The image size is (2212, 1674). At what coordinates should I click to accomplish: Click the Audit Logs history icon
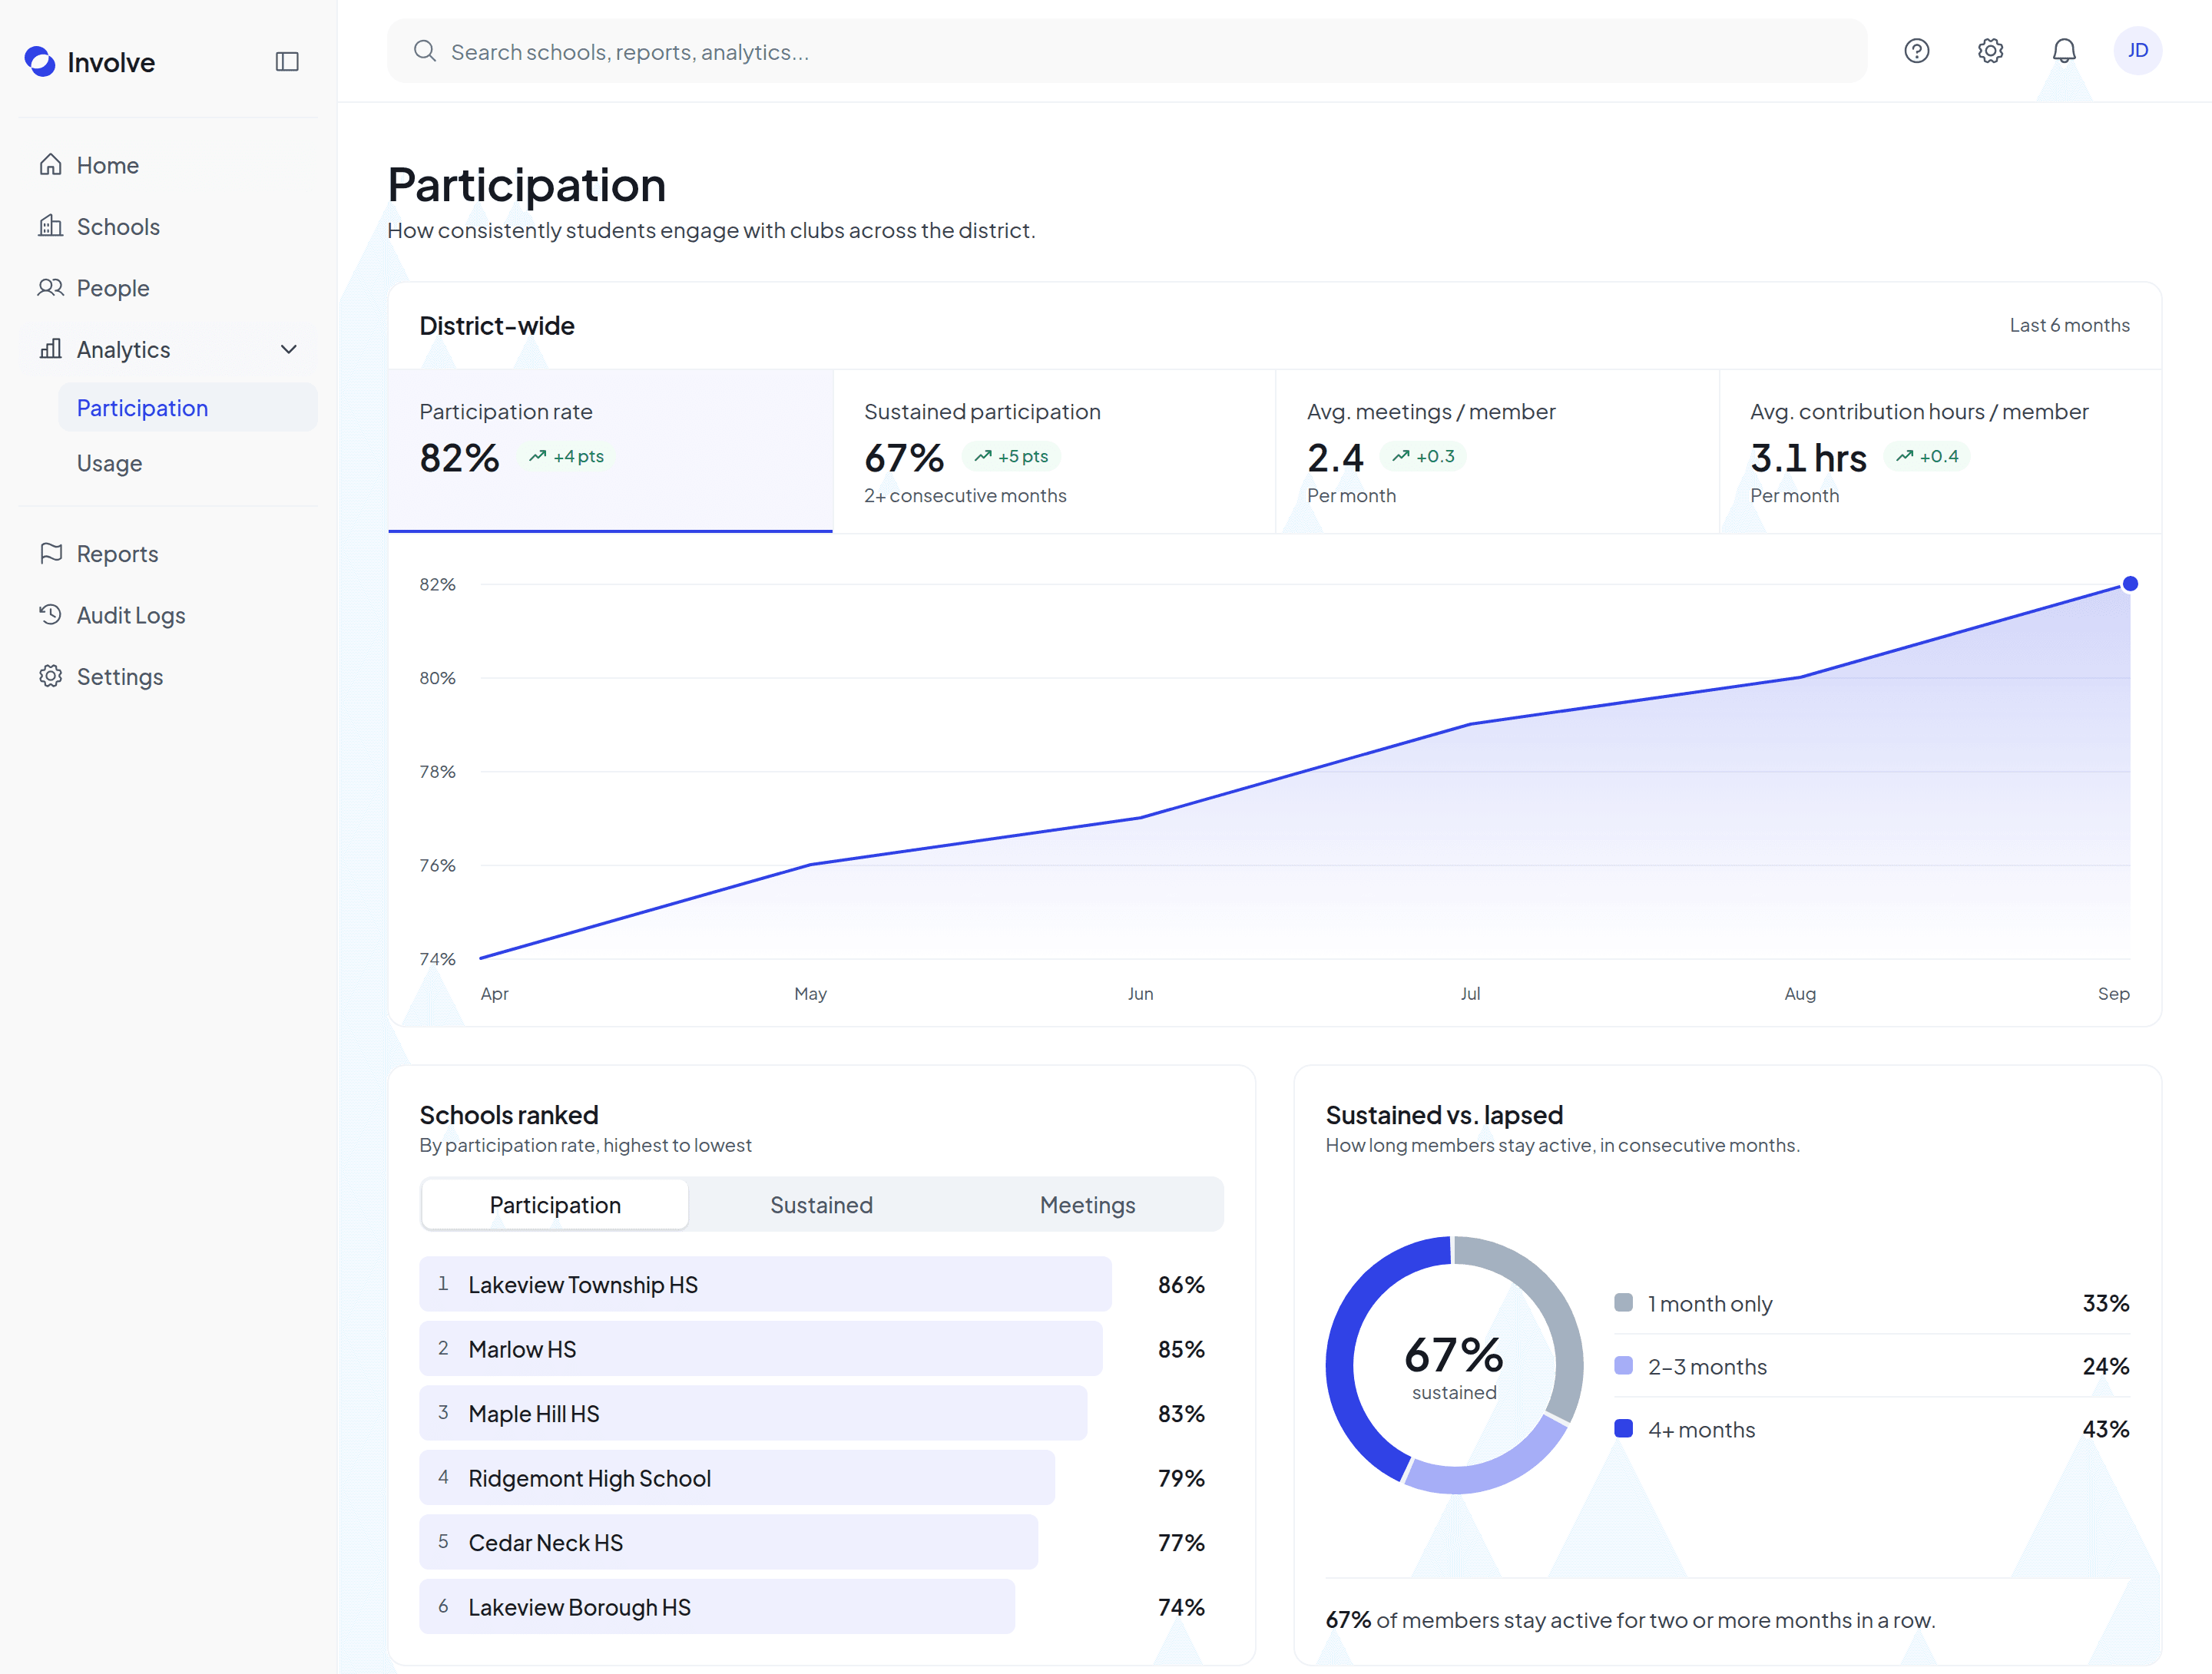point(50,614)
